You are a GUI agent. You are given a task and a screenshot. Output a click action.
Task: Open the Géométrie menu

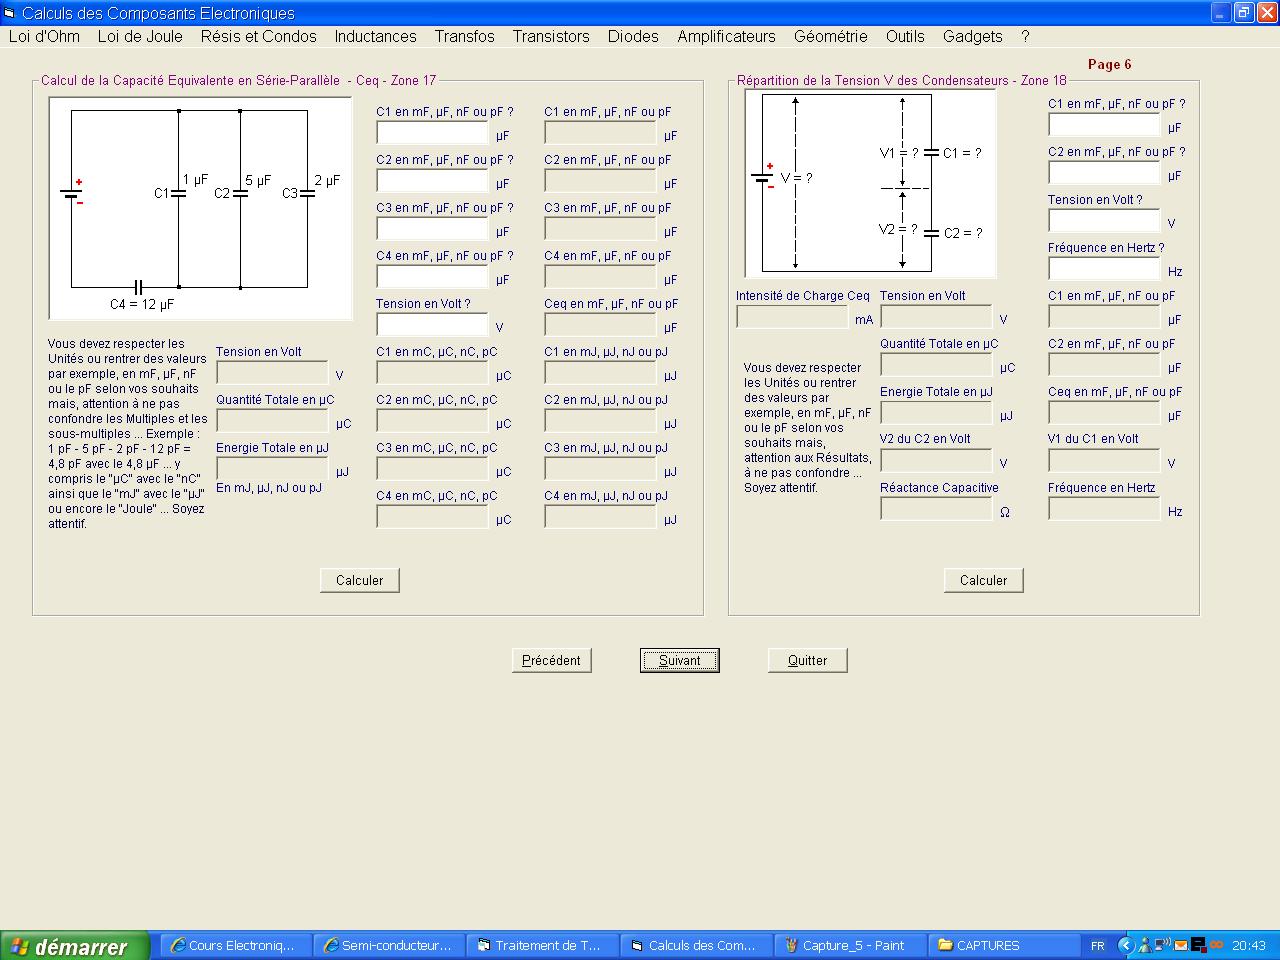(830, 36)
